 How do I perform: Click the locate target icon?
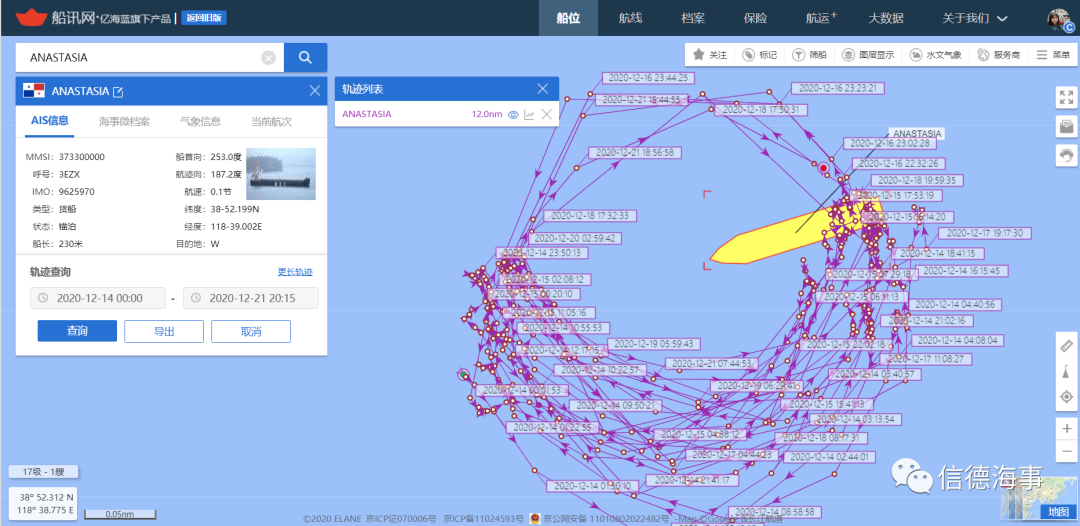[x=1066, y=397]
